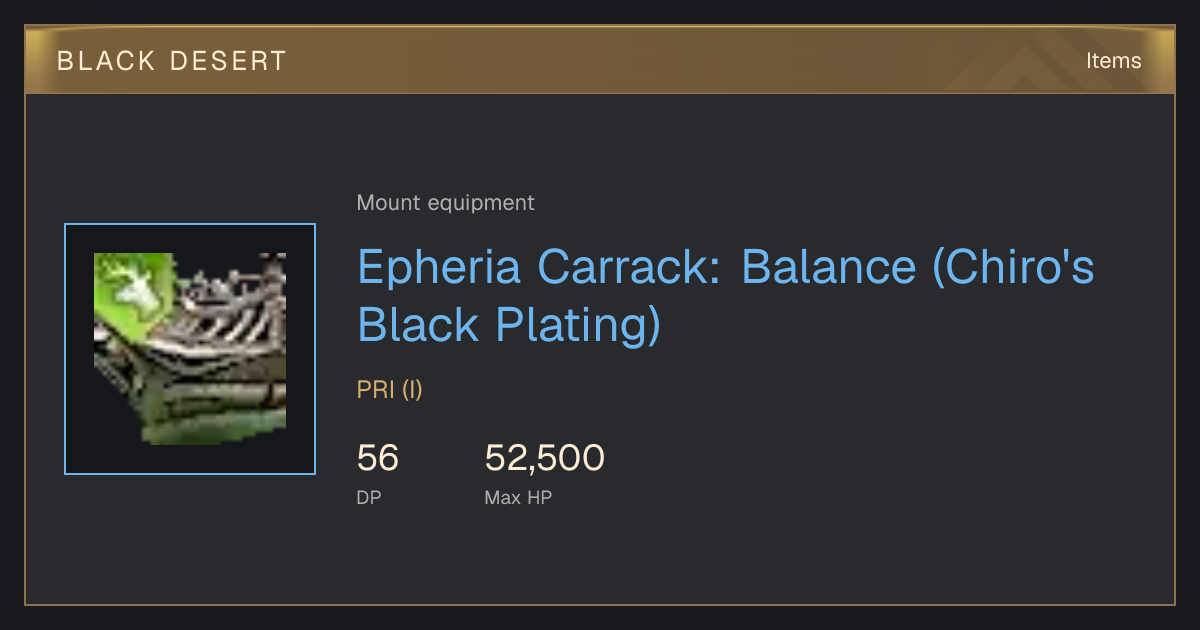
Task: Select the ship plating item artwork
Action: [x=190, y=349]
